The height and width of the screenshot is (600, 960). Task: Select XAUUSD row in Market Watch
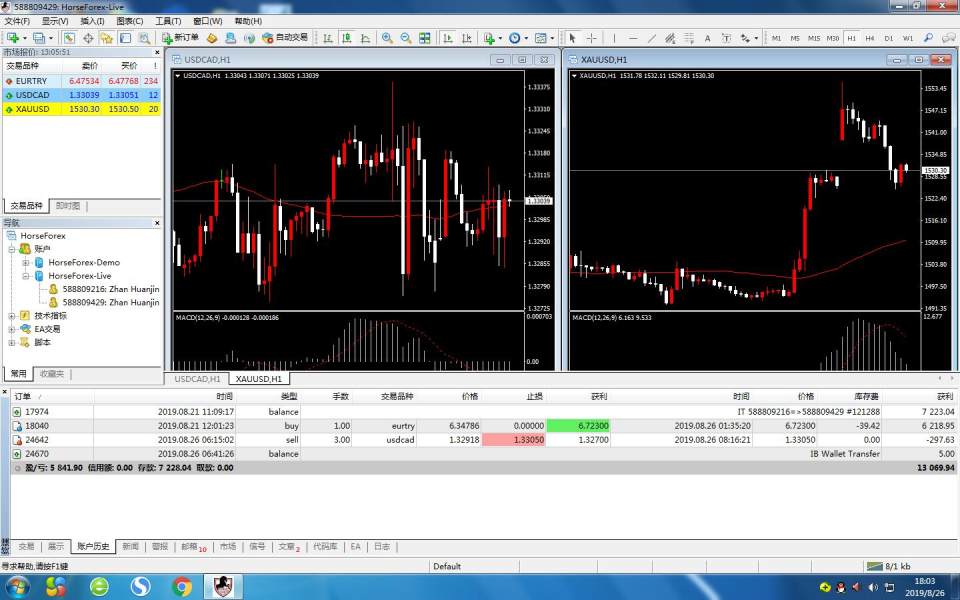point(30,109)
